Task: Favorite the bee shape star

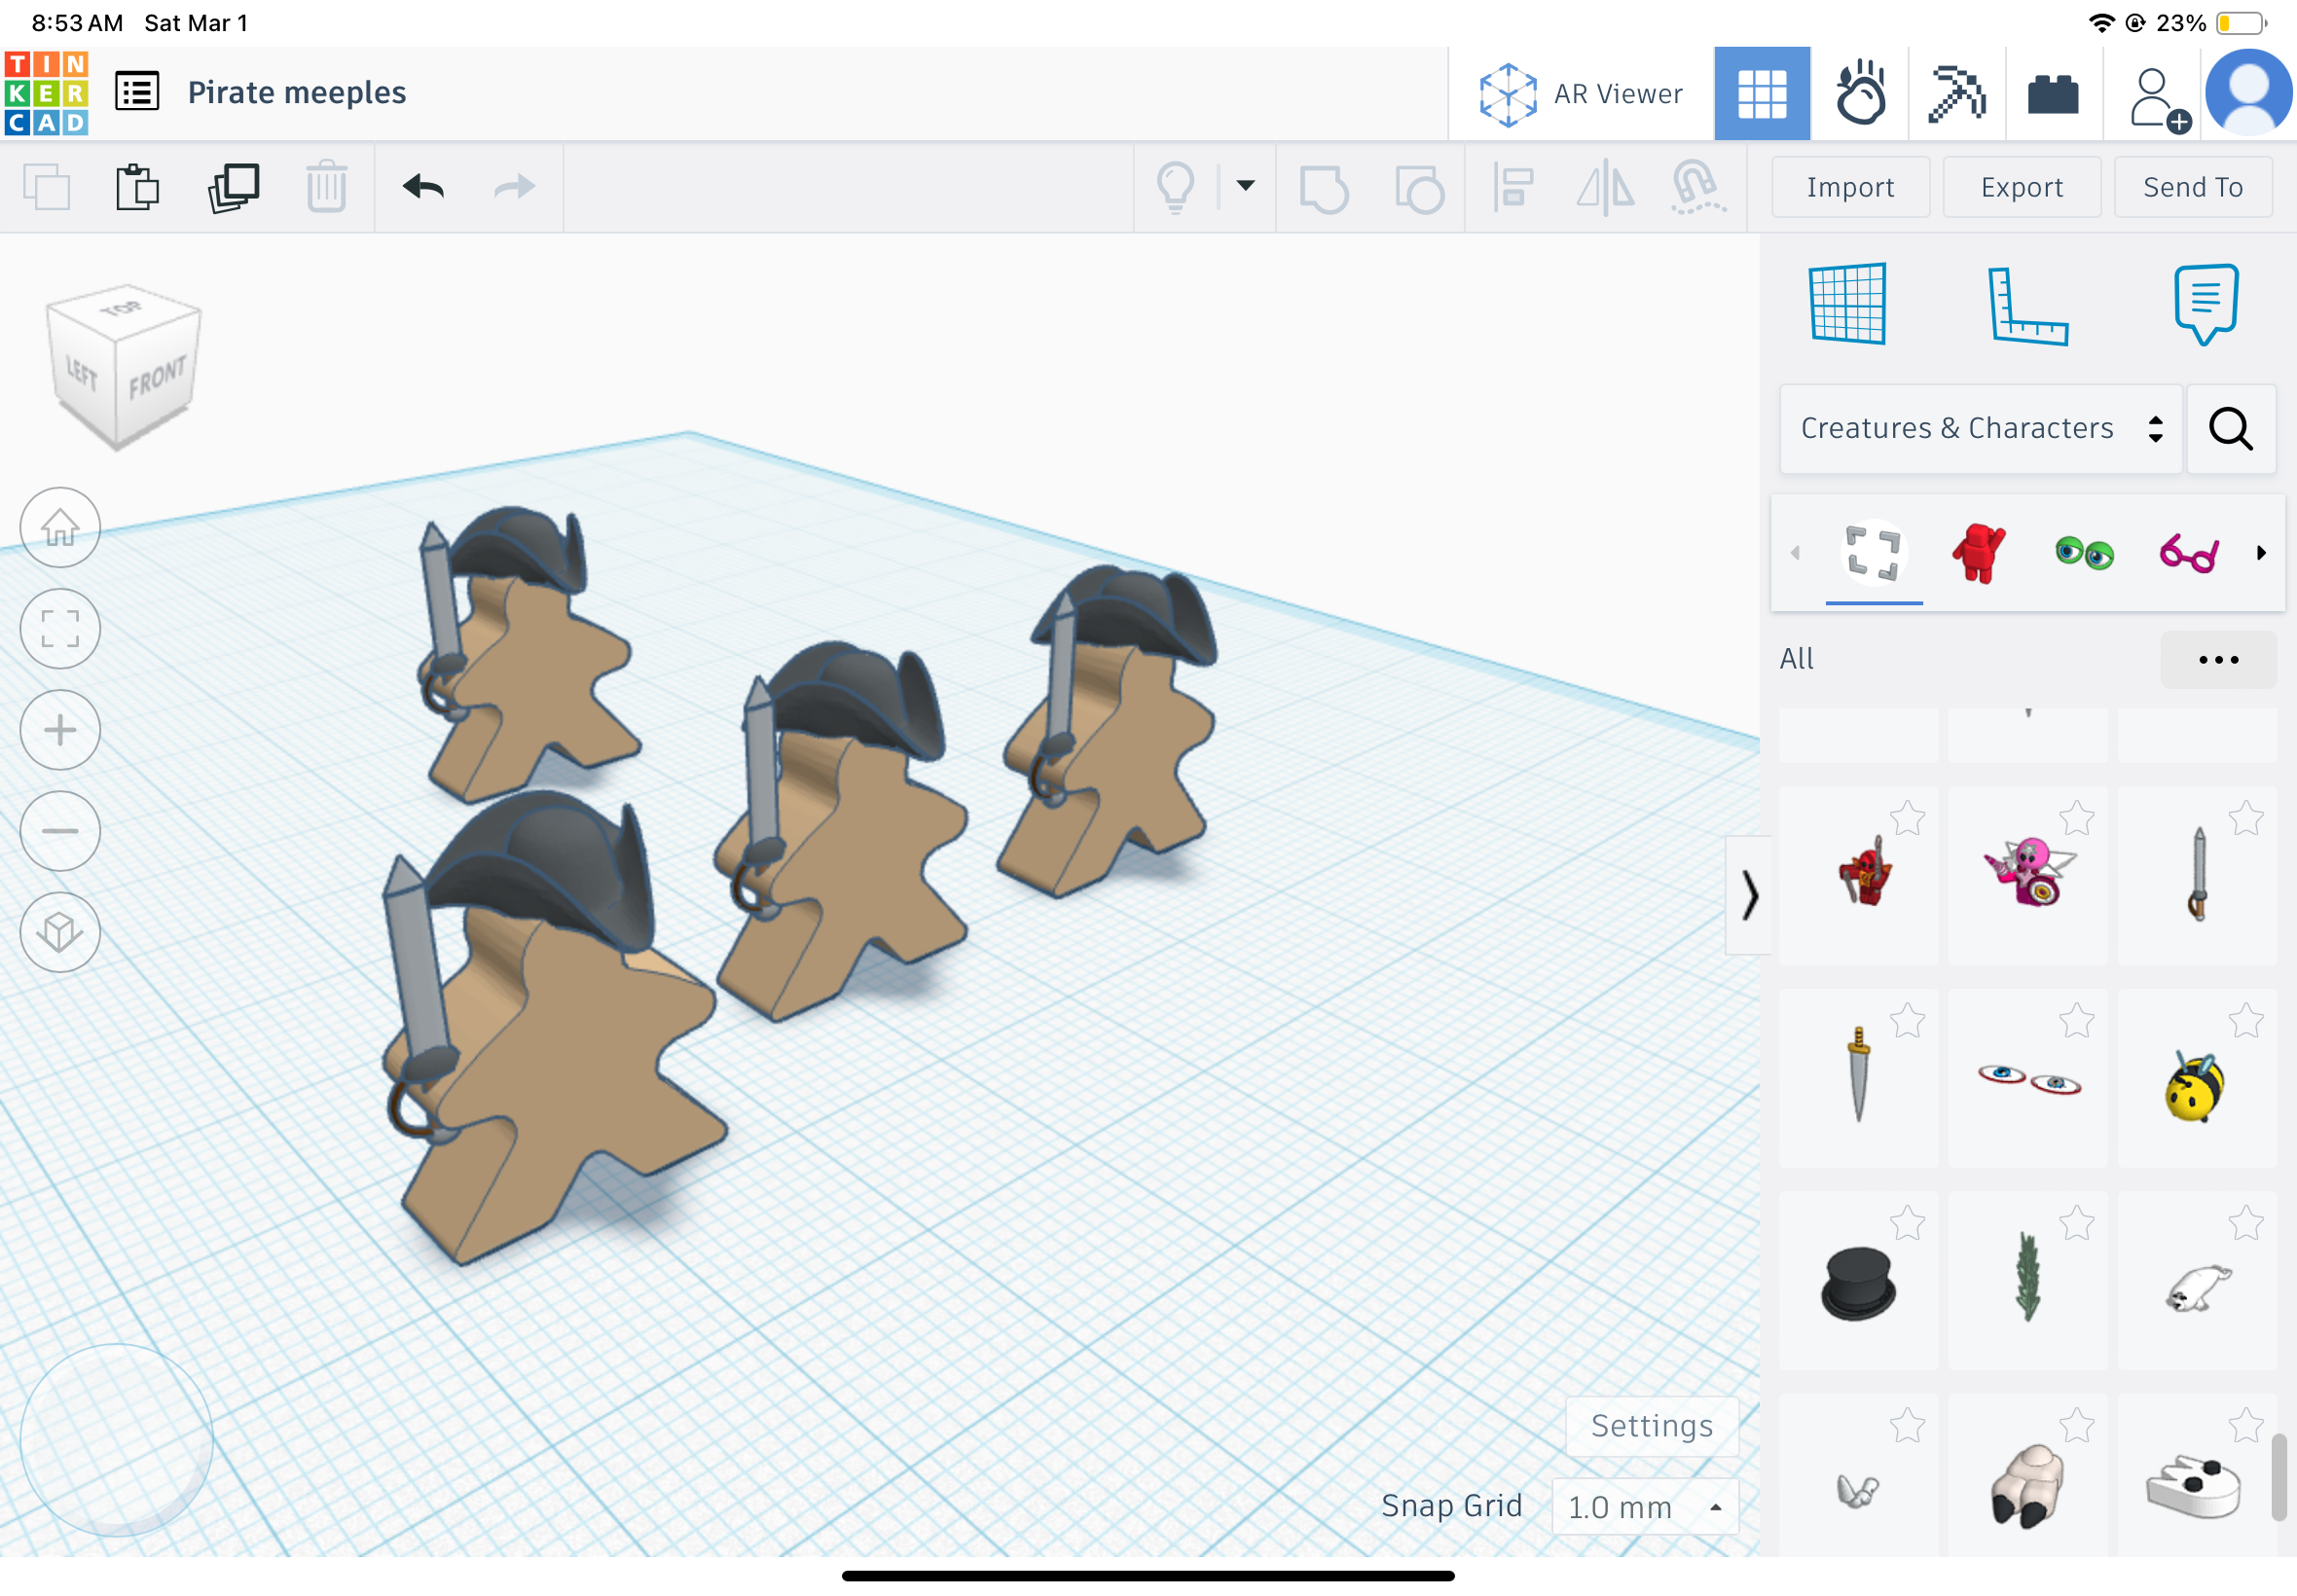Action: click(x=2246, y=1020)
